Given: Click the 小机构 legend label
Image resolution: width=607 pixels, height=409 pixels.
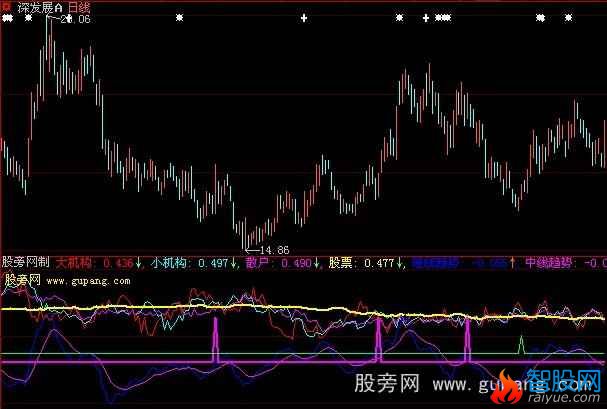Looking at the screenshot, I should point(170,263).
